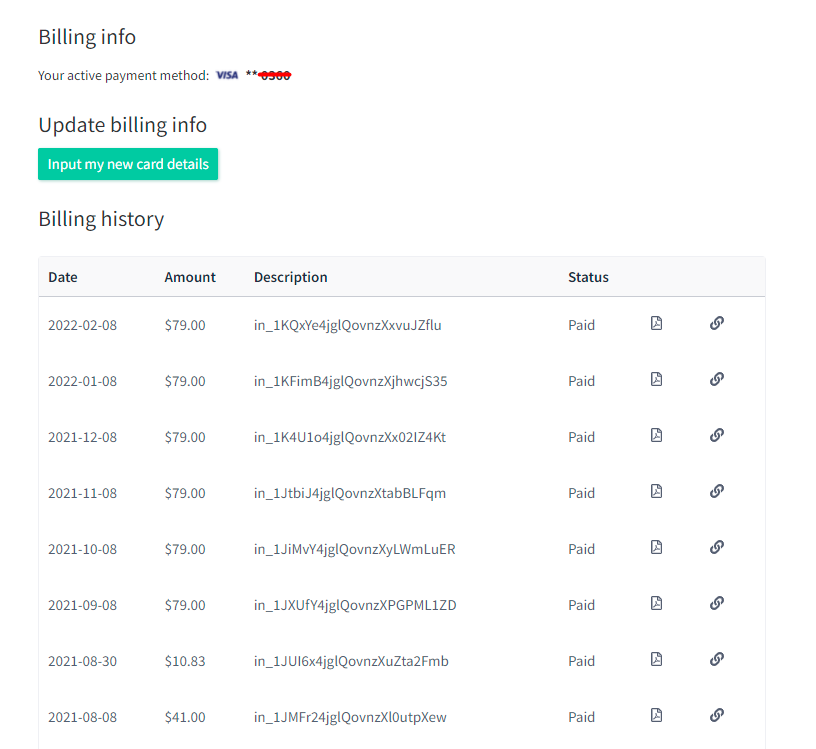Click the date 2021-12-08

click(x=83, y=437)
